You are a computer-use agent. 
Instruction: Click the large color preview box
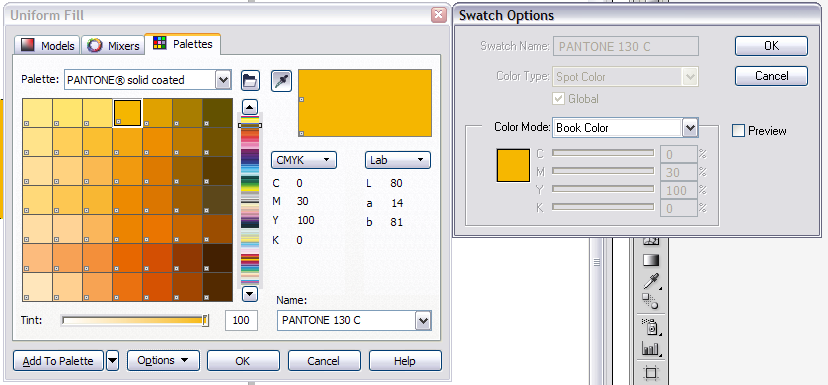click(365, 103)
